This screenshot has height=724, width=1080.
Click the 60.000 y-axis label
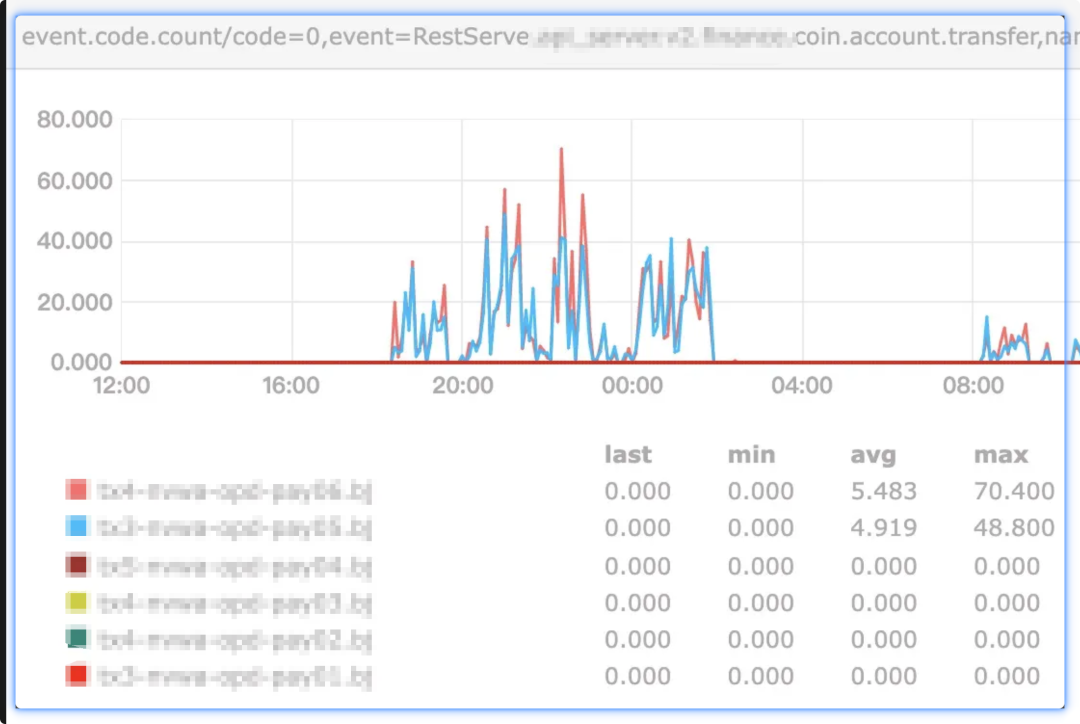click(x=74, y=180)
